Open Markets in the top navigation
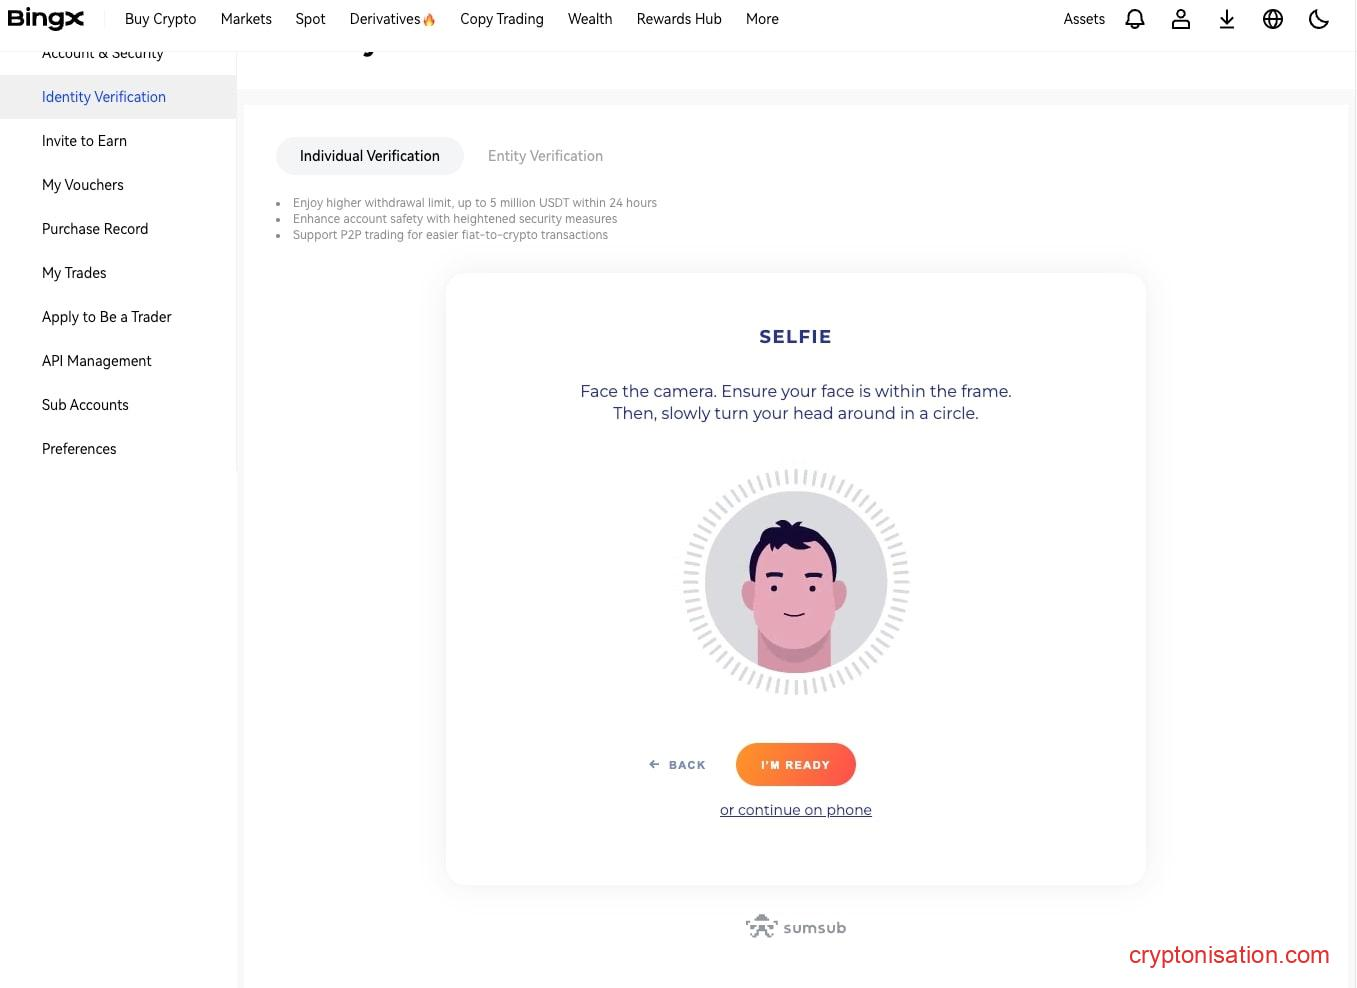This screenshot has width=1357, height=988. point(246,19)
